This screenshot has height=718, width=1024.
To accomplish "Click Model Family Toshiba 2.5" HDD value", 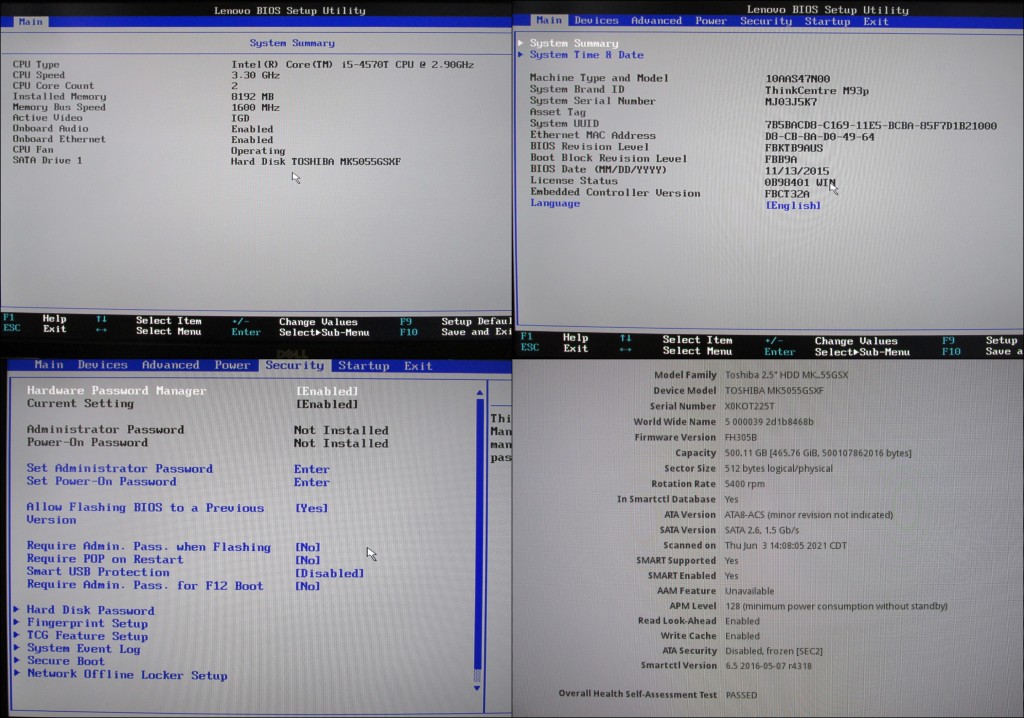I will click(x=786, y=375).
